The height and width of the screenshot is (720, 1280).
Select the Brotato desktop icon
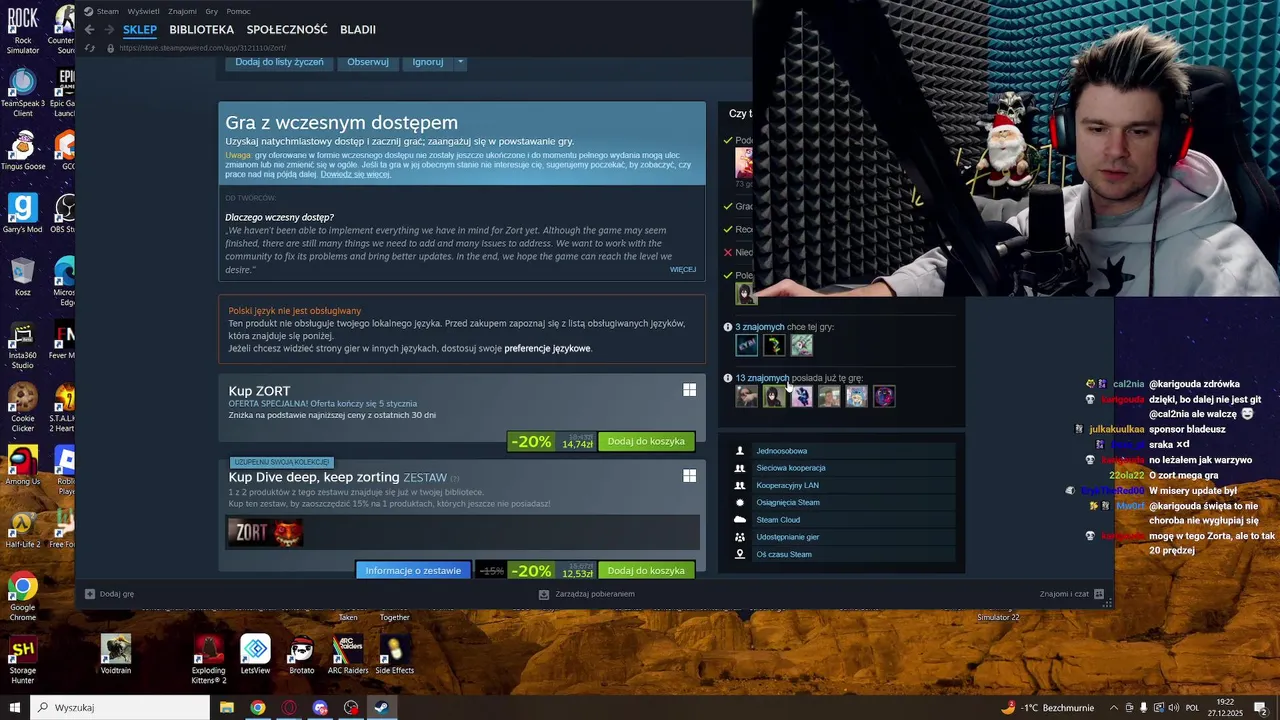302,655
